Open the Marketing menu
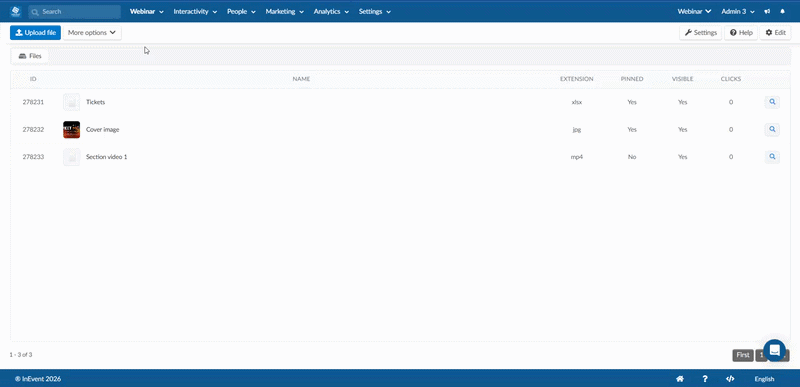This screenshot has width=800, height=387. click(x=285, y=11)
